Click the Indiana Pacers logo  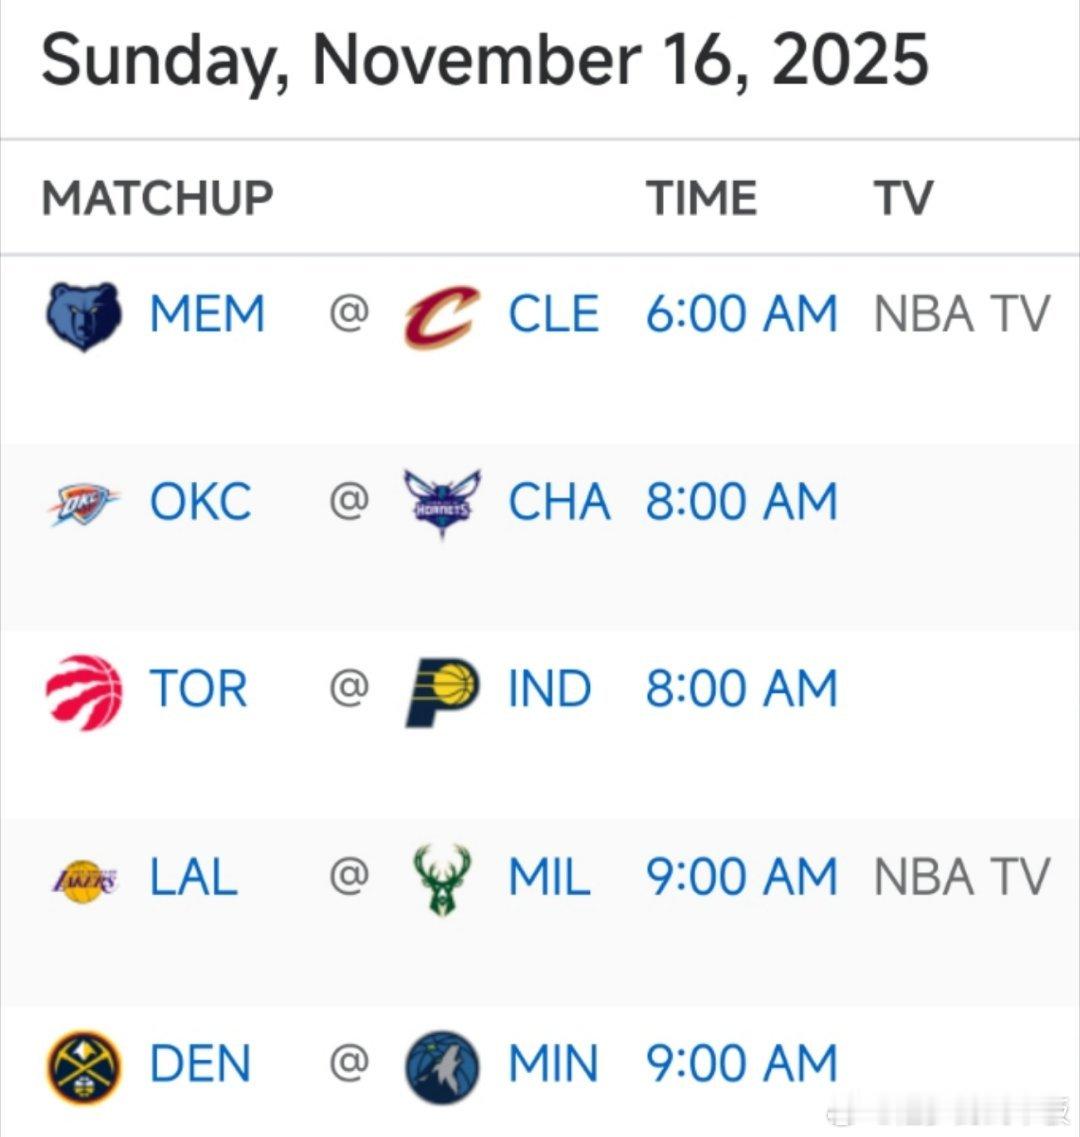point(442,691)
